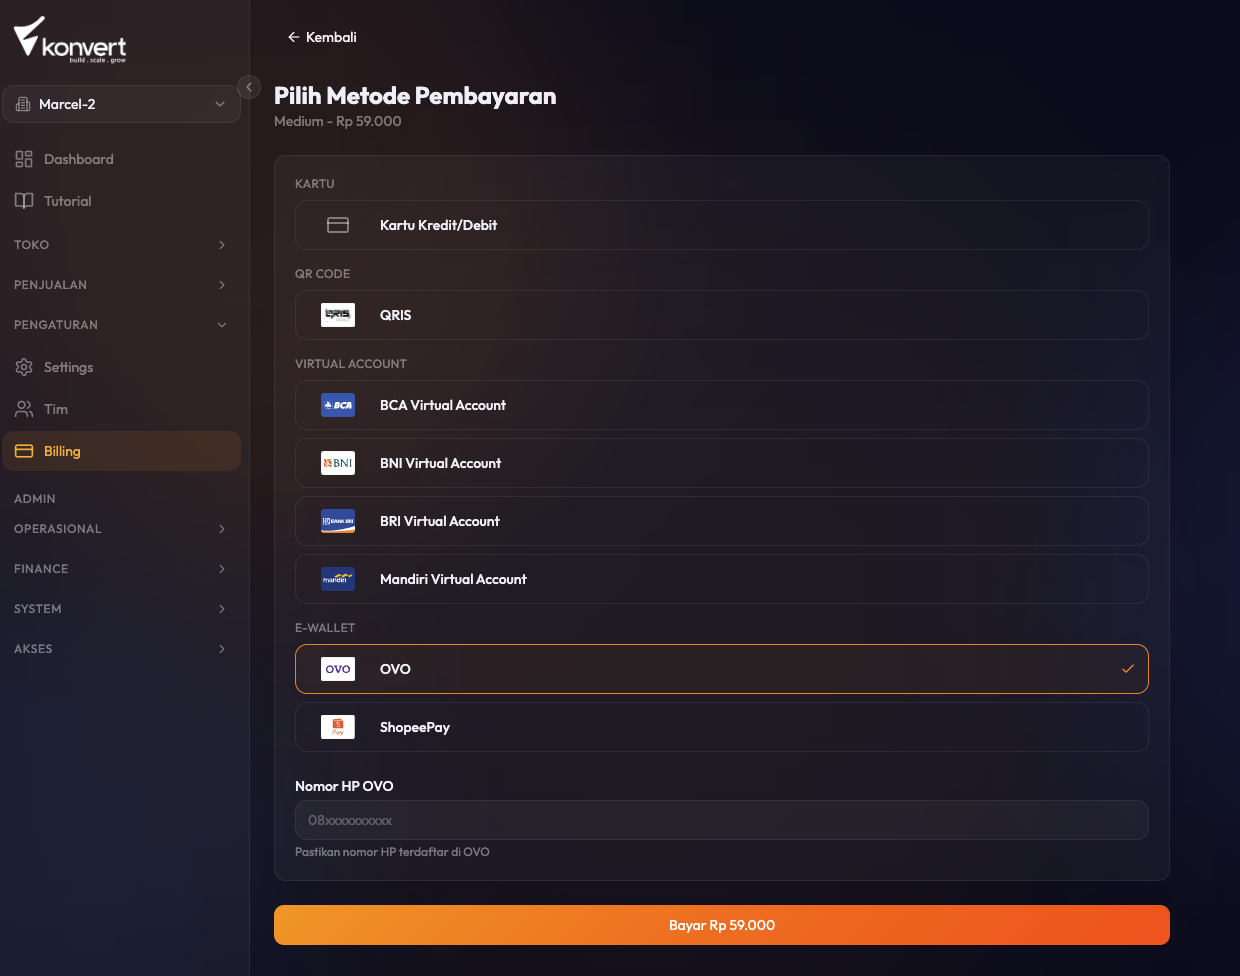Choose Mandiri Virtual Account payment
The image size is (1240, 976).
722,579
